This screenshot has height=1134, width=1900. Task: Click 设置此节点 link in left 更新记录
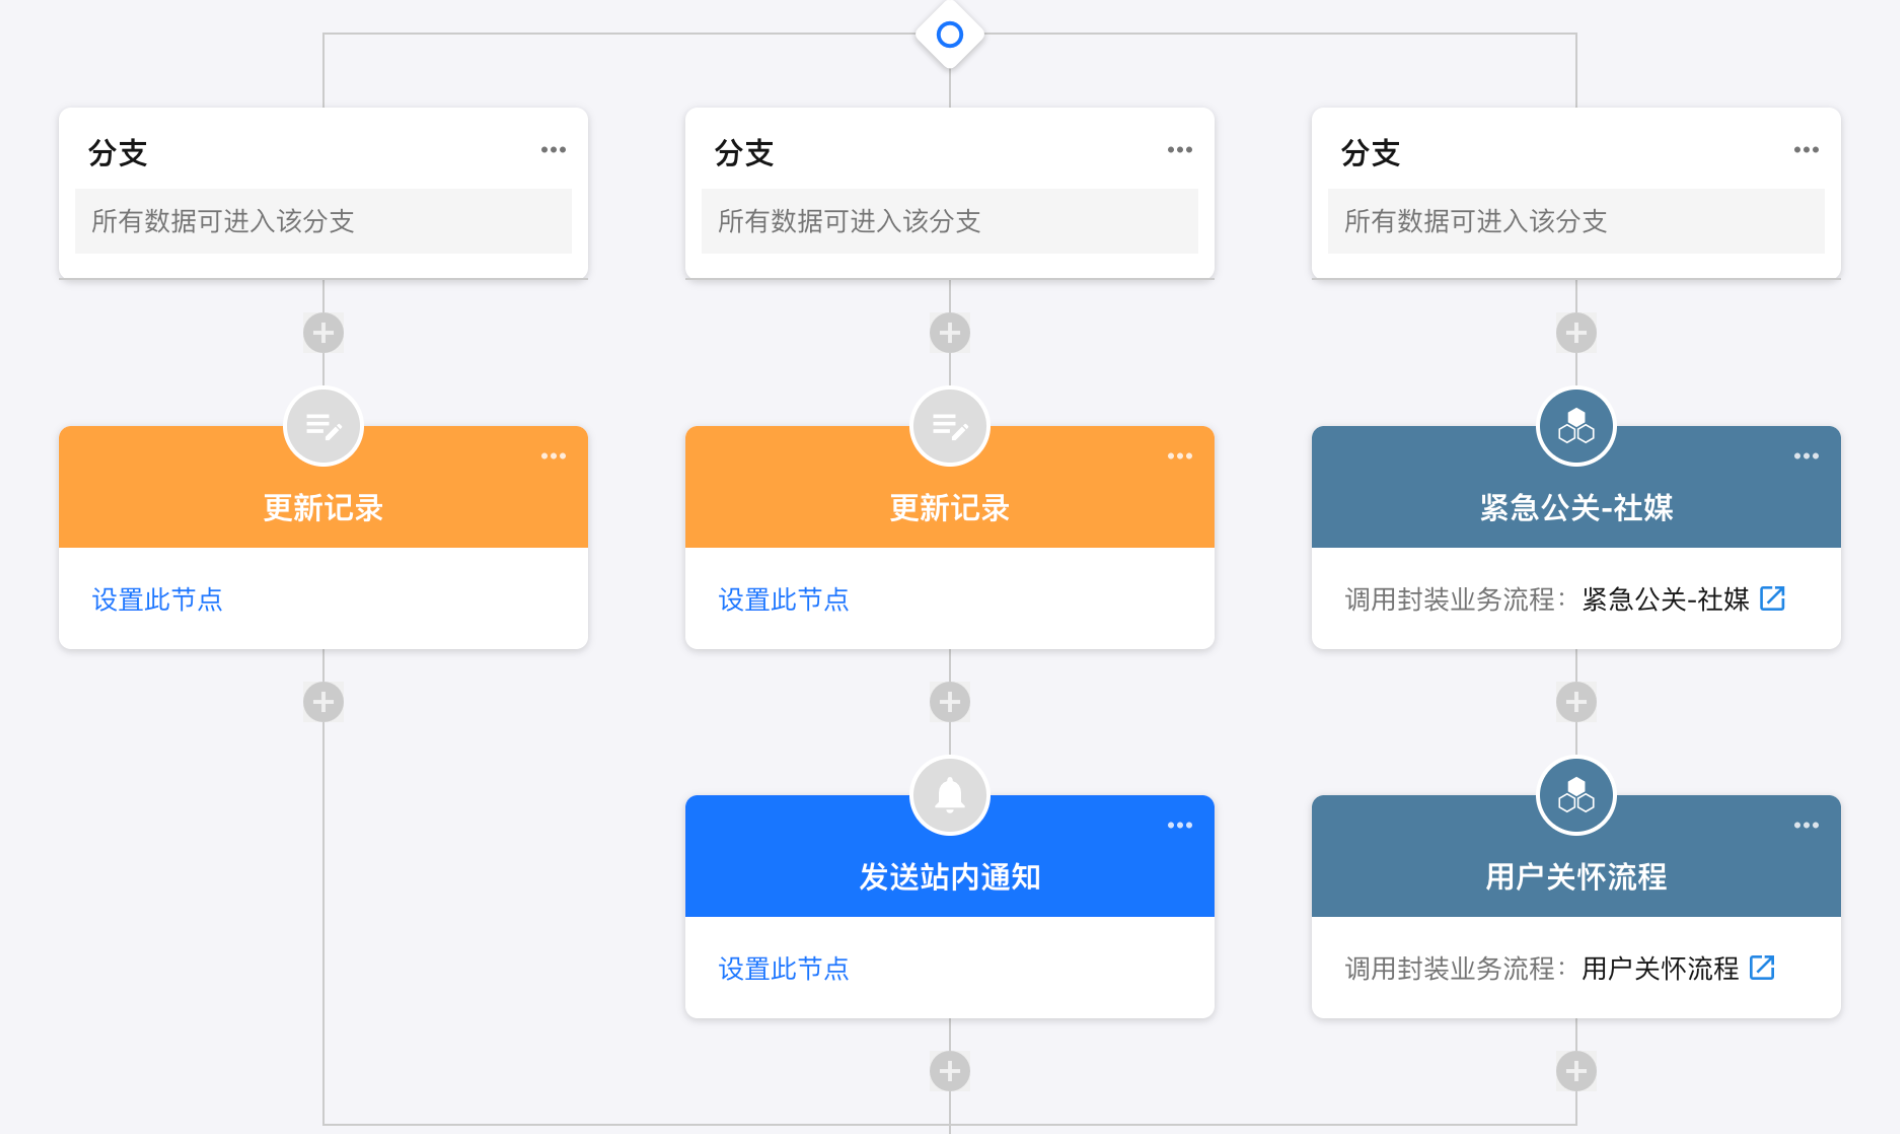tap(157, 599)
